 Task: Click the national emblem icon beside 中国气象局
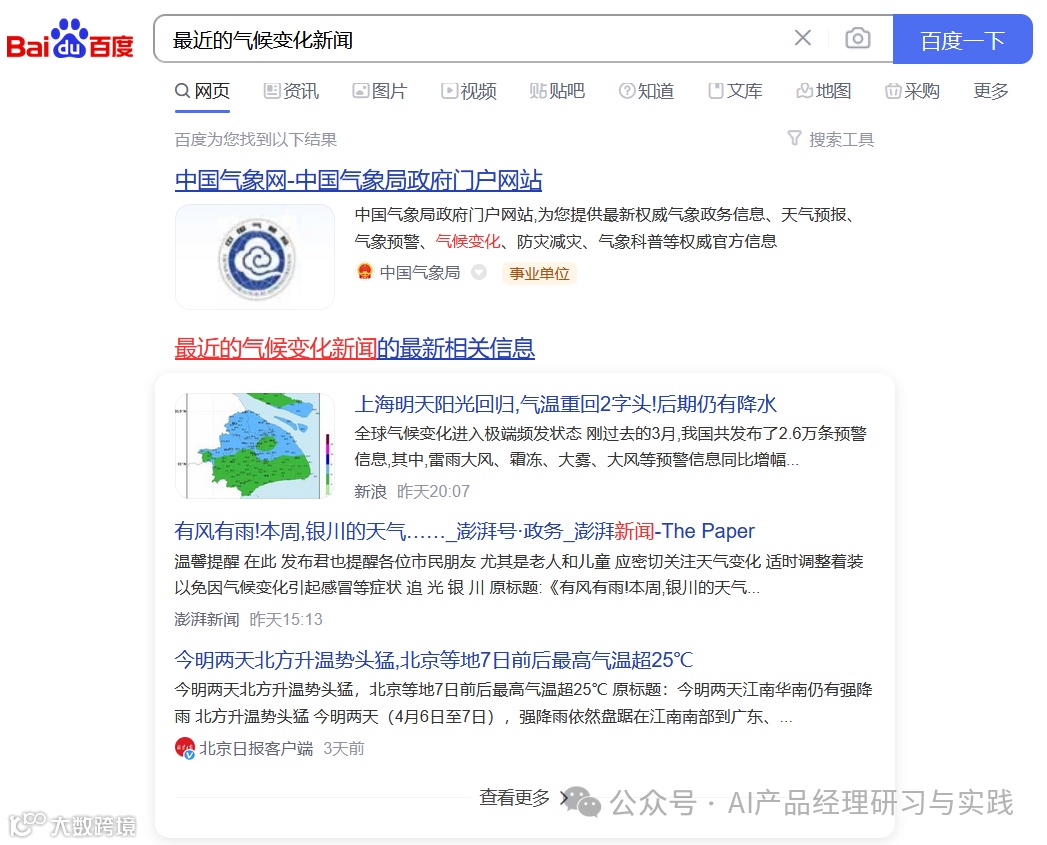(365, 272)
